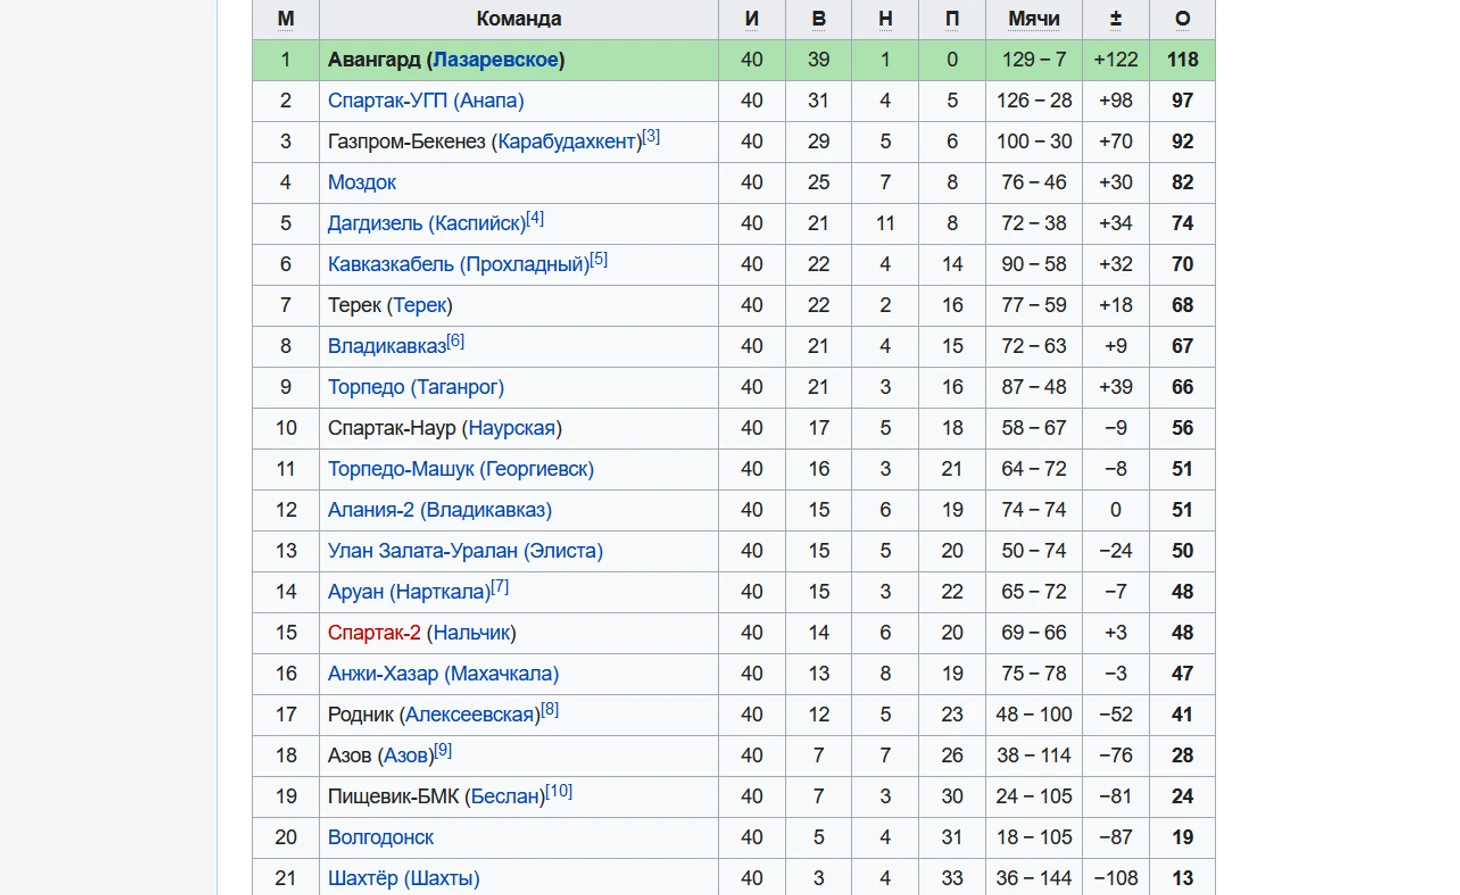Click footnote reference [5] beside Кавказкабель
The height and width of the screenshot is (895, 1460).
coord(598,259)
